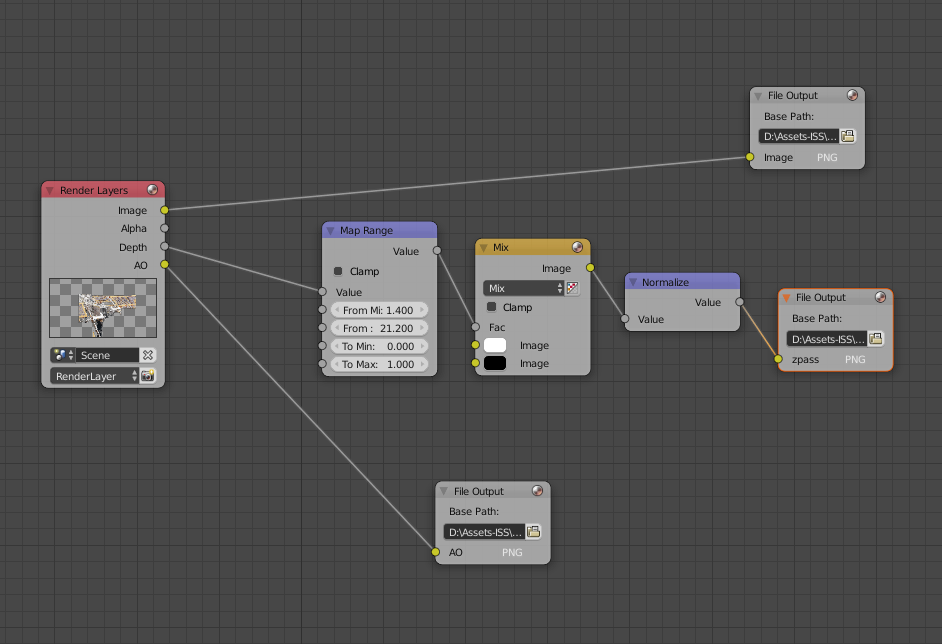Click AO output socket on Render Layers
The height and width of the screenshot is (644, 942).
point(165,264)
